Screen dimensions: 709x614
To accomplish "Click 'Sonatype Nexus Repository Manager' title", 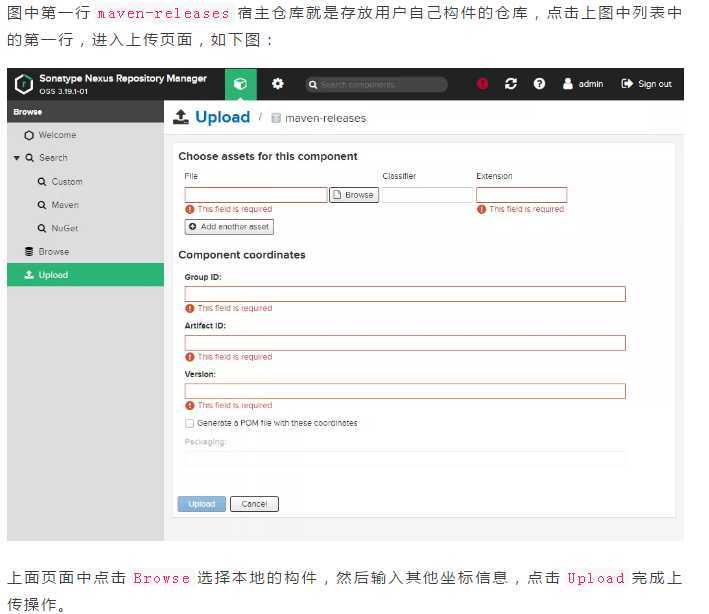I will pyautogui.click(x=123, y=78).
